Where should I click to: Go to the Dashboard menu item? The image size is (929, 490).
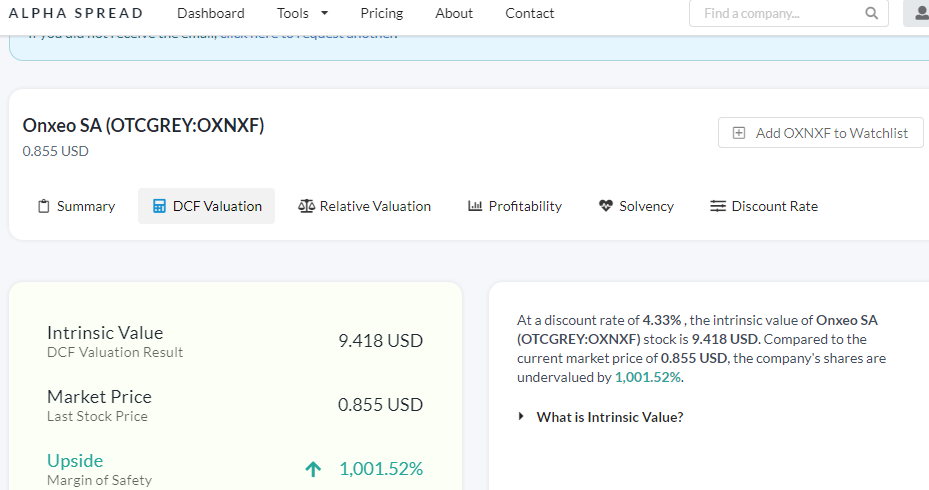coord(210,13)
